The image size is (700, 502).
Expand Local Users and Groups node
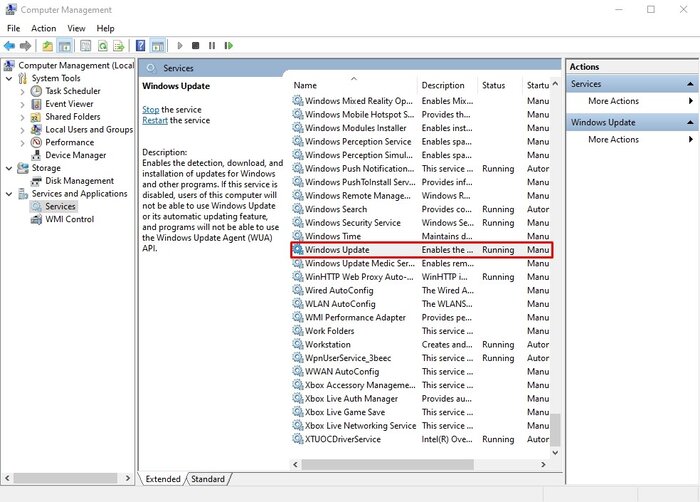22,130
